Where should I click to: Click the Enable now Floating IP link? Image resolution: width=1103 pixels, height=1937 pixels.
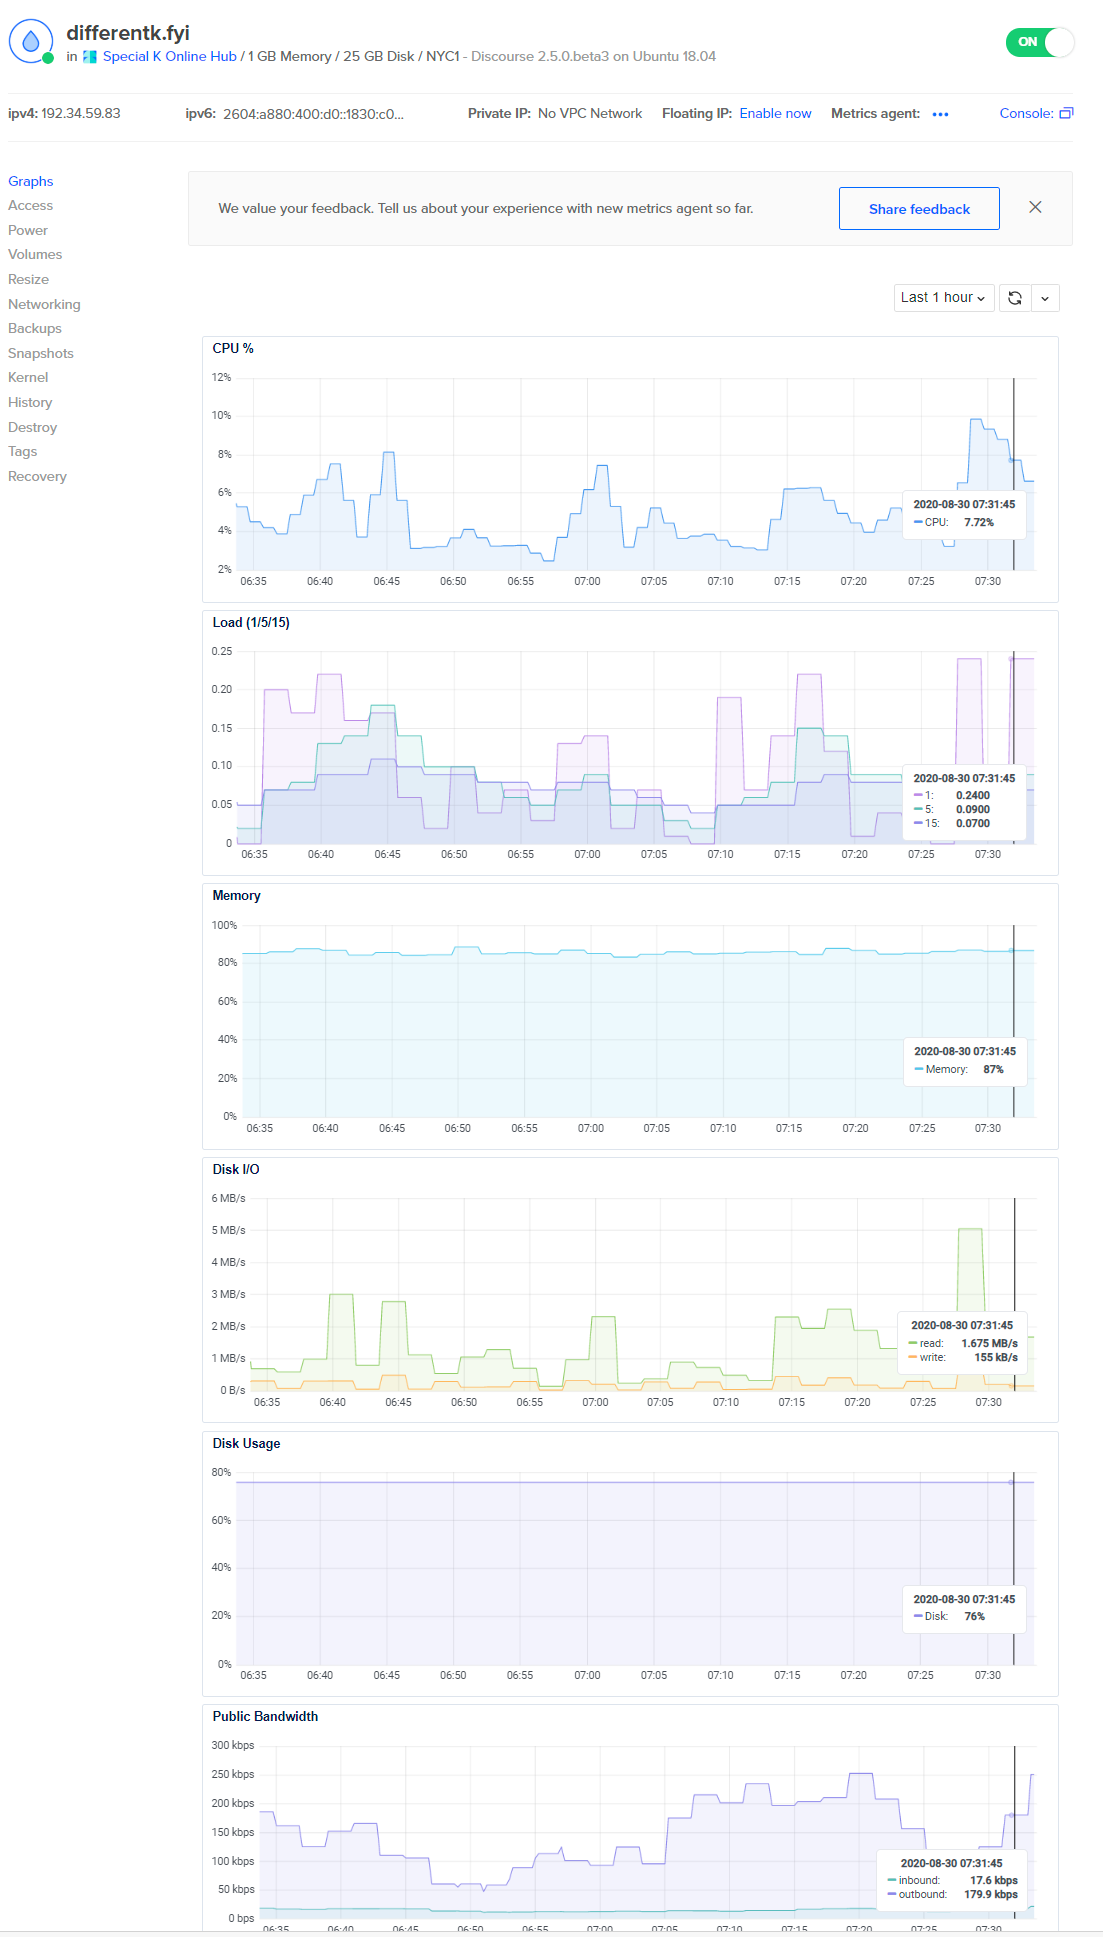775,114
